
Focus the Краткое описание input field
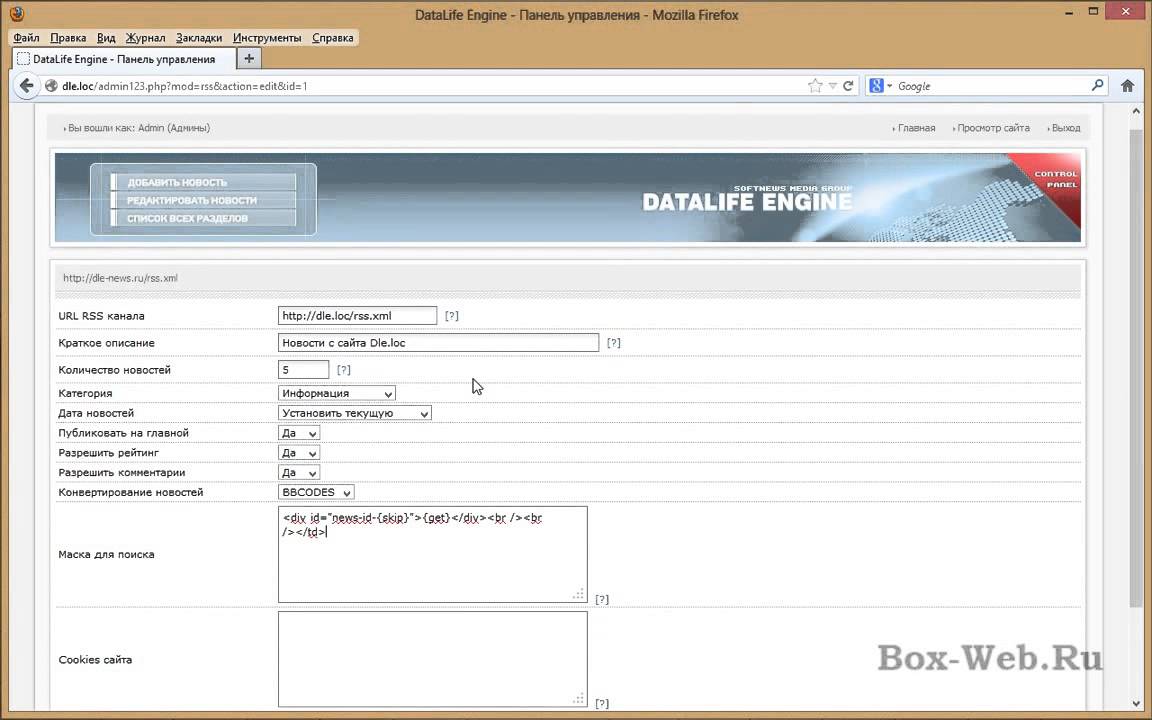pos(439,342)
